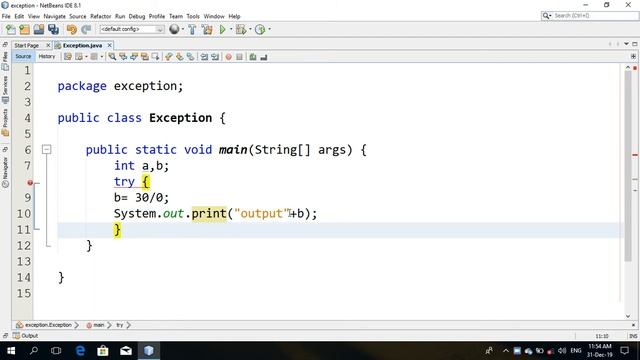The height and width of the screenshot is (360, 640).
Task: Click the error marker beside try line
Action: (30, 182)
